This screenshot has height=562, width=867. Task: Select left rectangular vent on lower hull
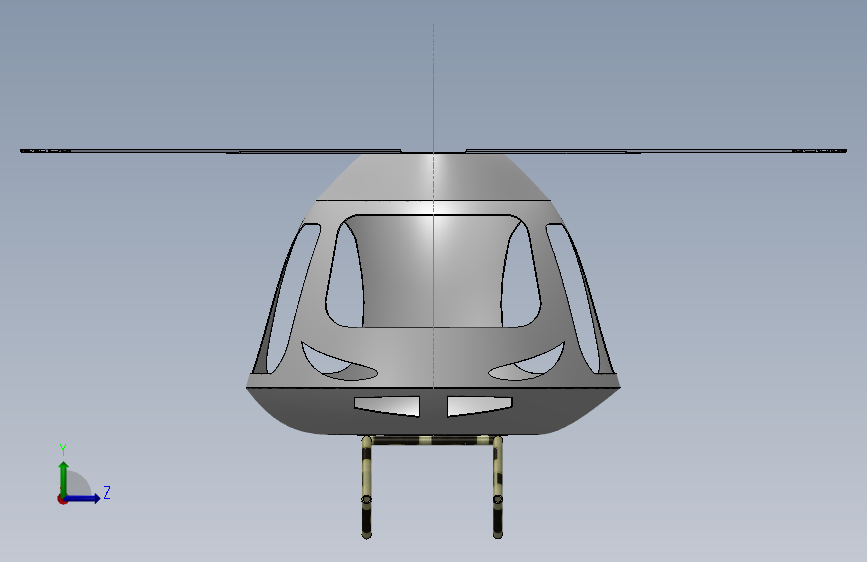tap(387, 406)
